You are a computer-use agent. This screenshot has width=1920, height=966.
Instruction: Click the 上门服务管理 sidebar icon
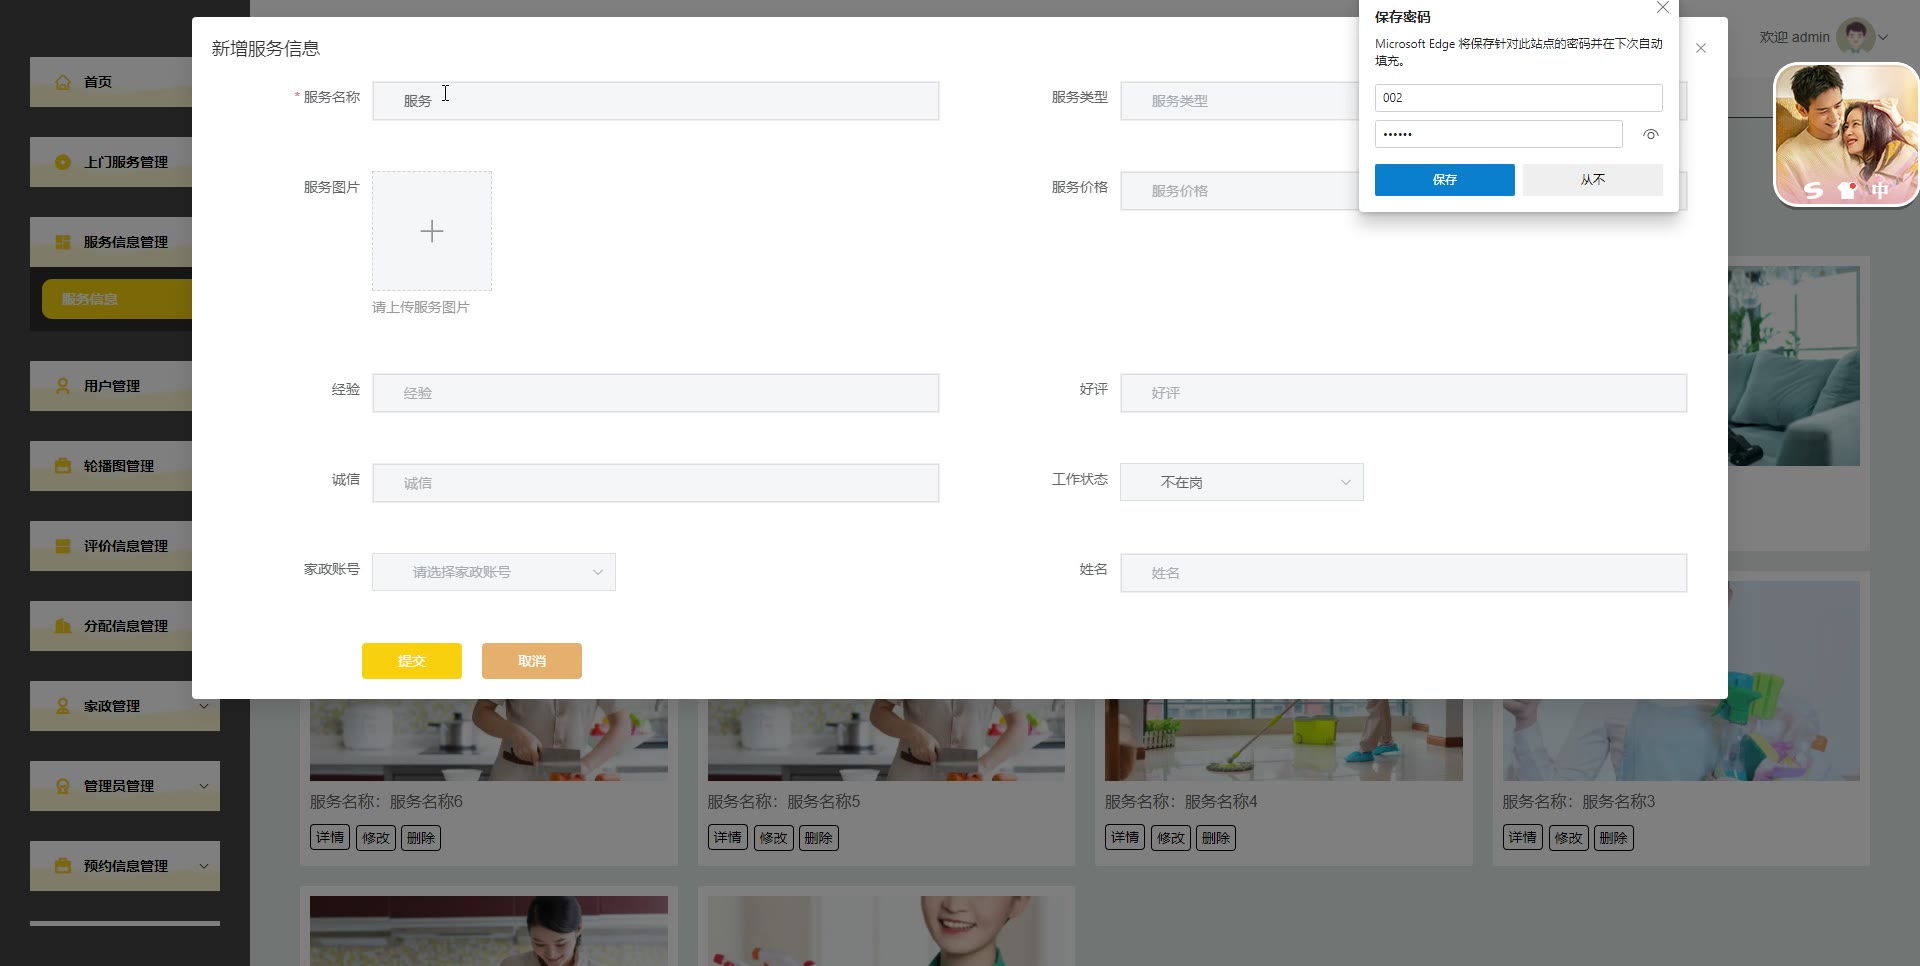coord(63,162)
